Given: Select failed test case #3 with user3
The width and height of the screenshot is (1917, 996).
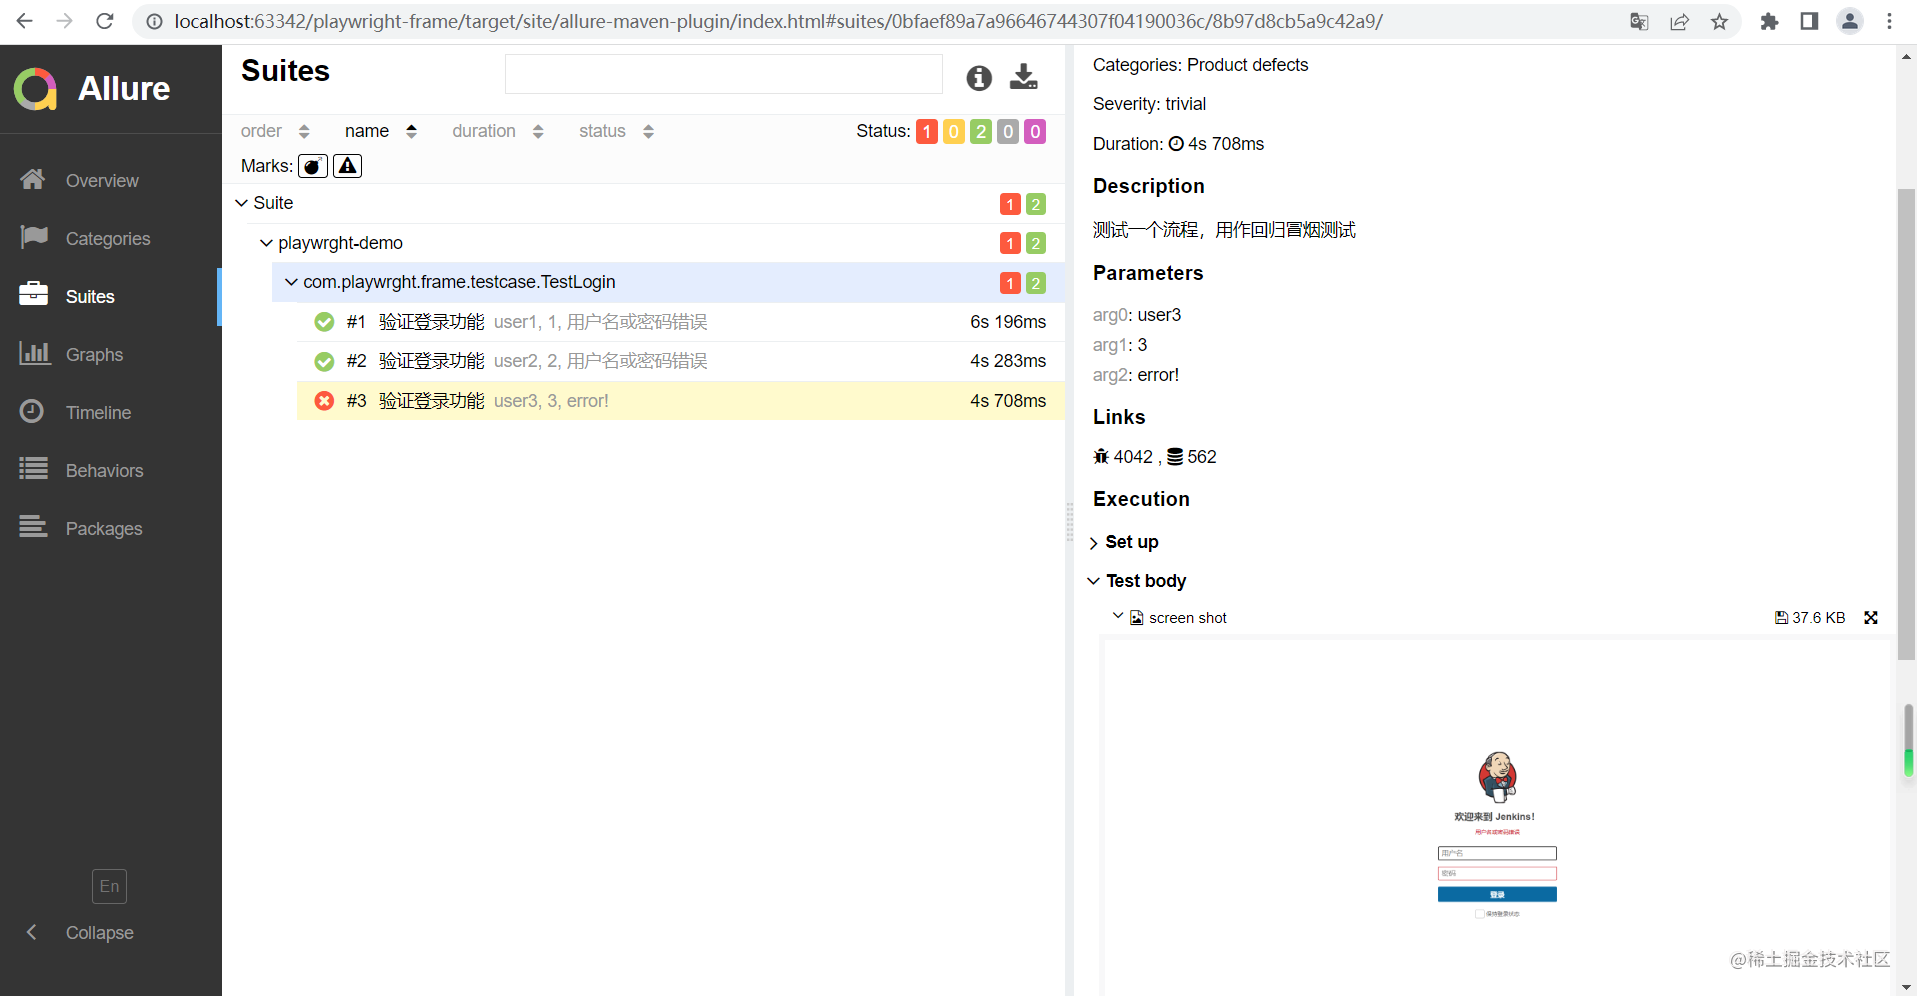Looking at the screenshot, I should [x=681, y=401].
